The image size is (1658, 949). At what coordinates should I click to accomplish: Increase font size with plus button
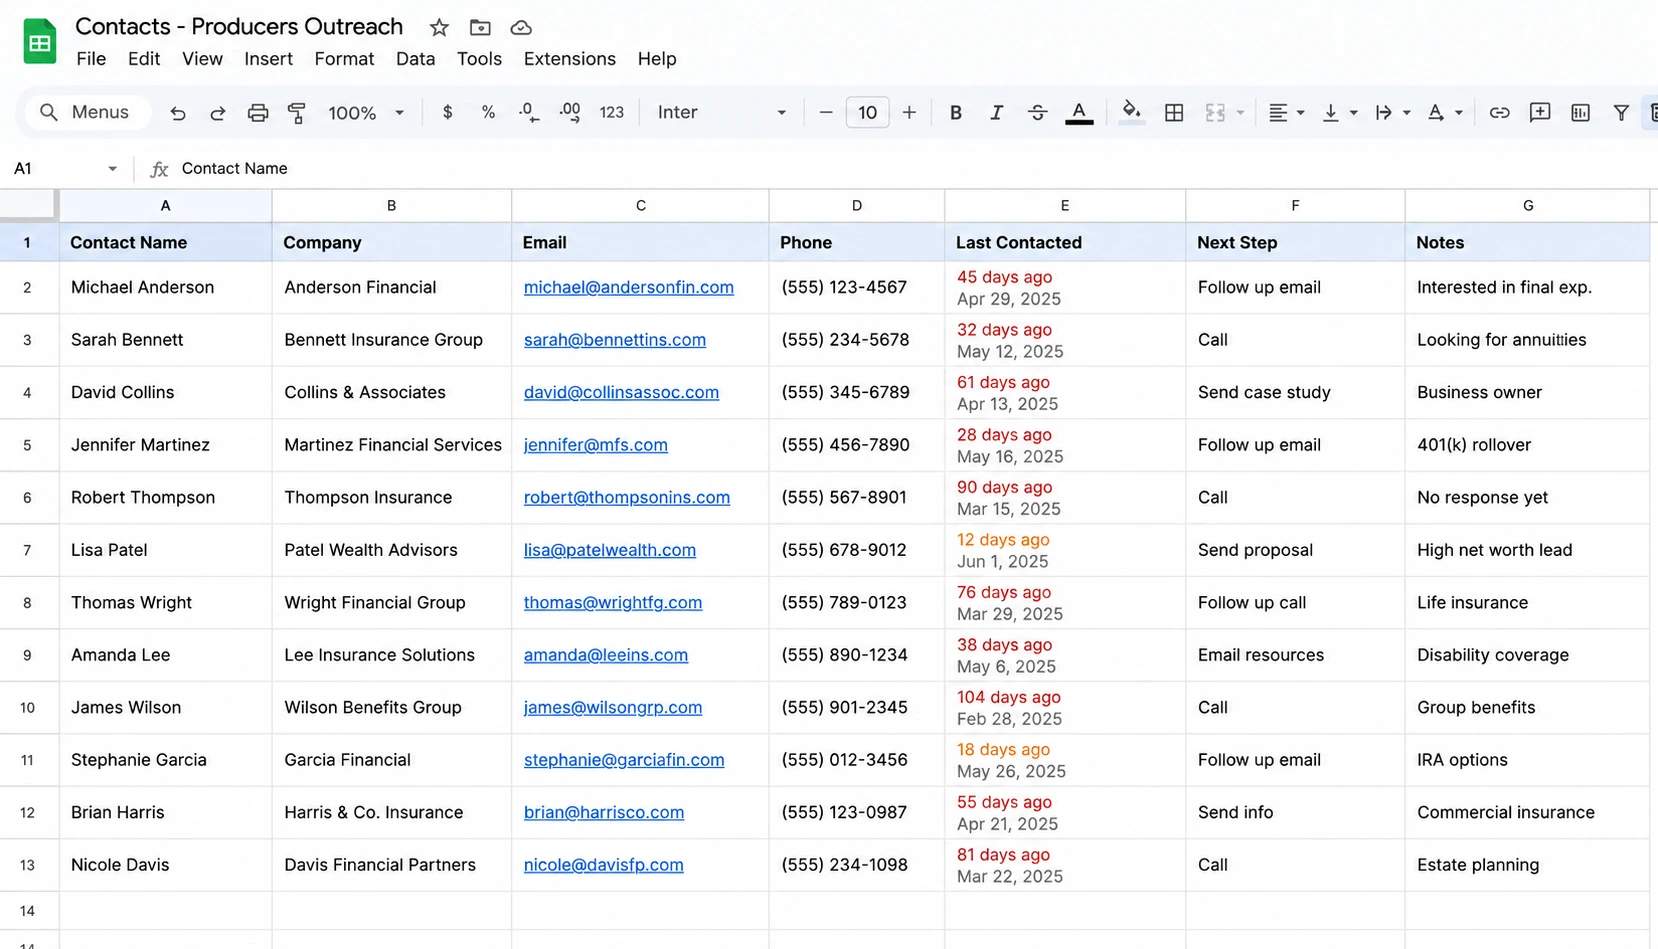[x=909, y=113]
